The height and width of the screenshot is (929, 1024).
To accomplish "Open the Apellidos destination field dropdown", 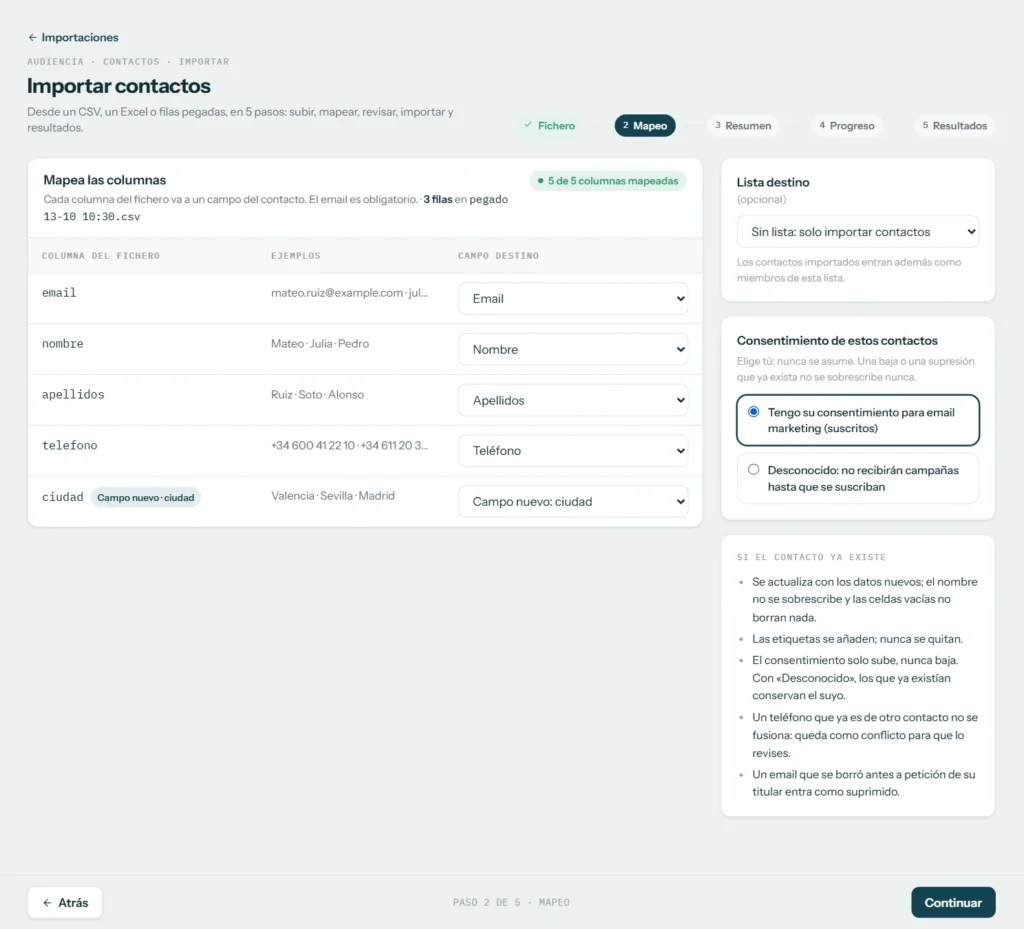I will click(573, 400).
